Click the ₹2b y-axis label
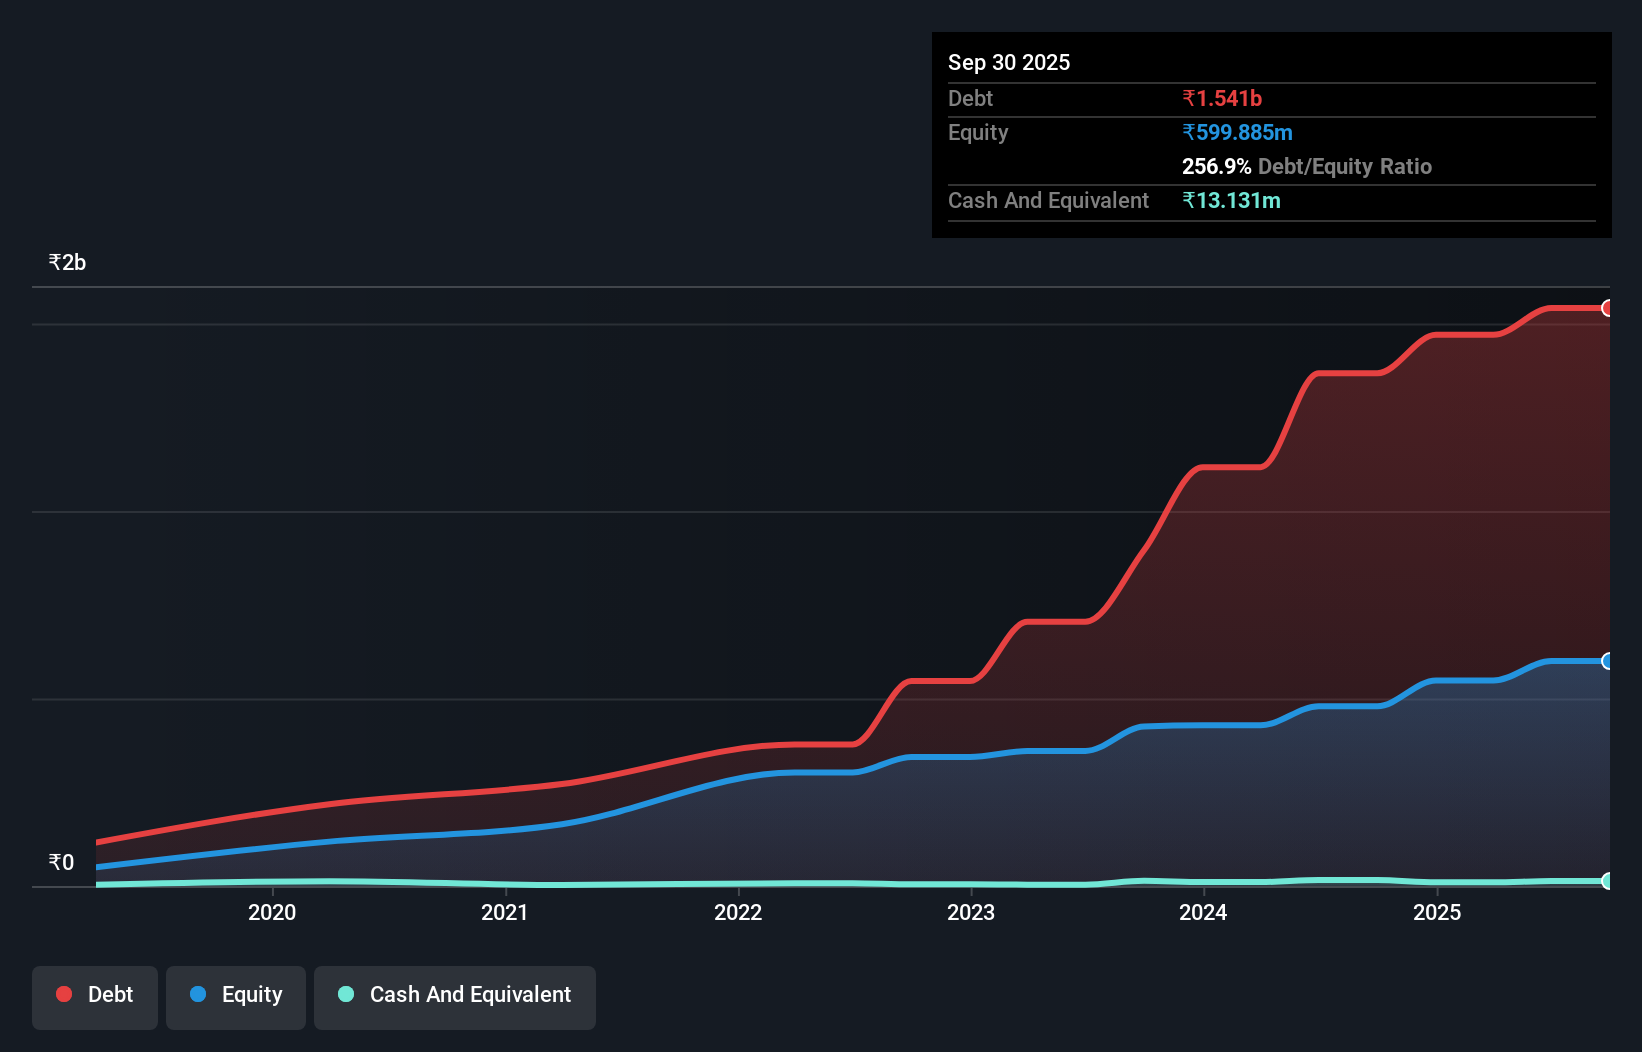Viewport: 1642px width, 1052px height. (67, 262)
